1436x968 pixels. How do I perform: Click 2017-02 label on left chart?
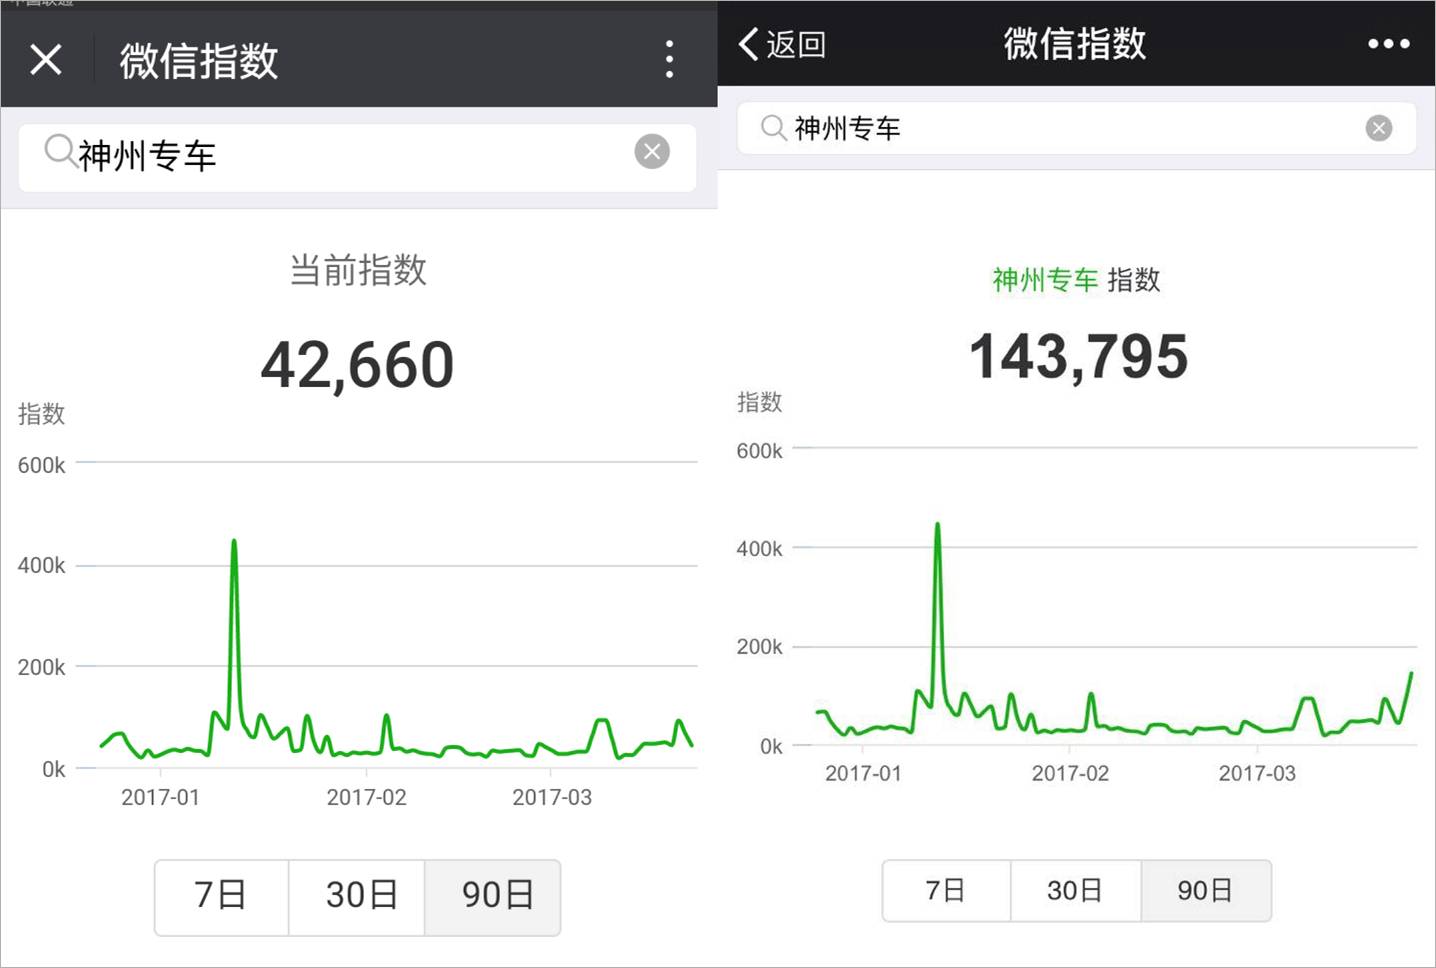[x=366, y=797]
